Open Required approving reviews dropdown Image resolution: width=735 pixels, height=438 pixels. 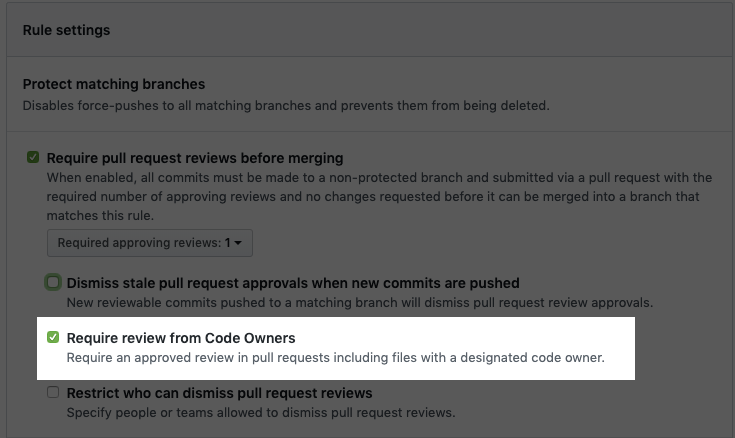pos(150,243)
